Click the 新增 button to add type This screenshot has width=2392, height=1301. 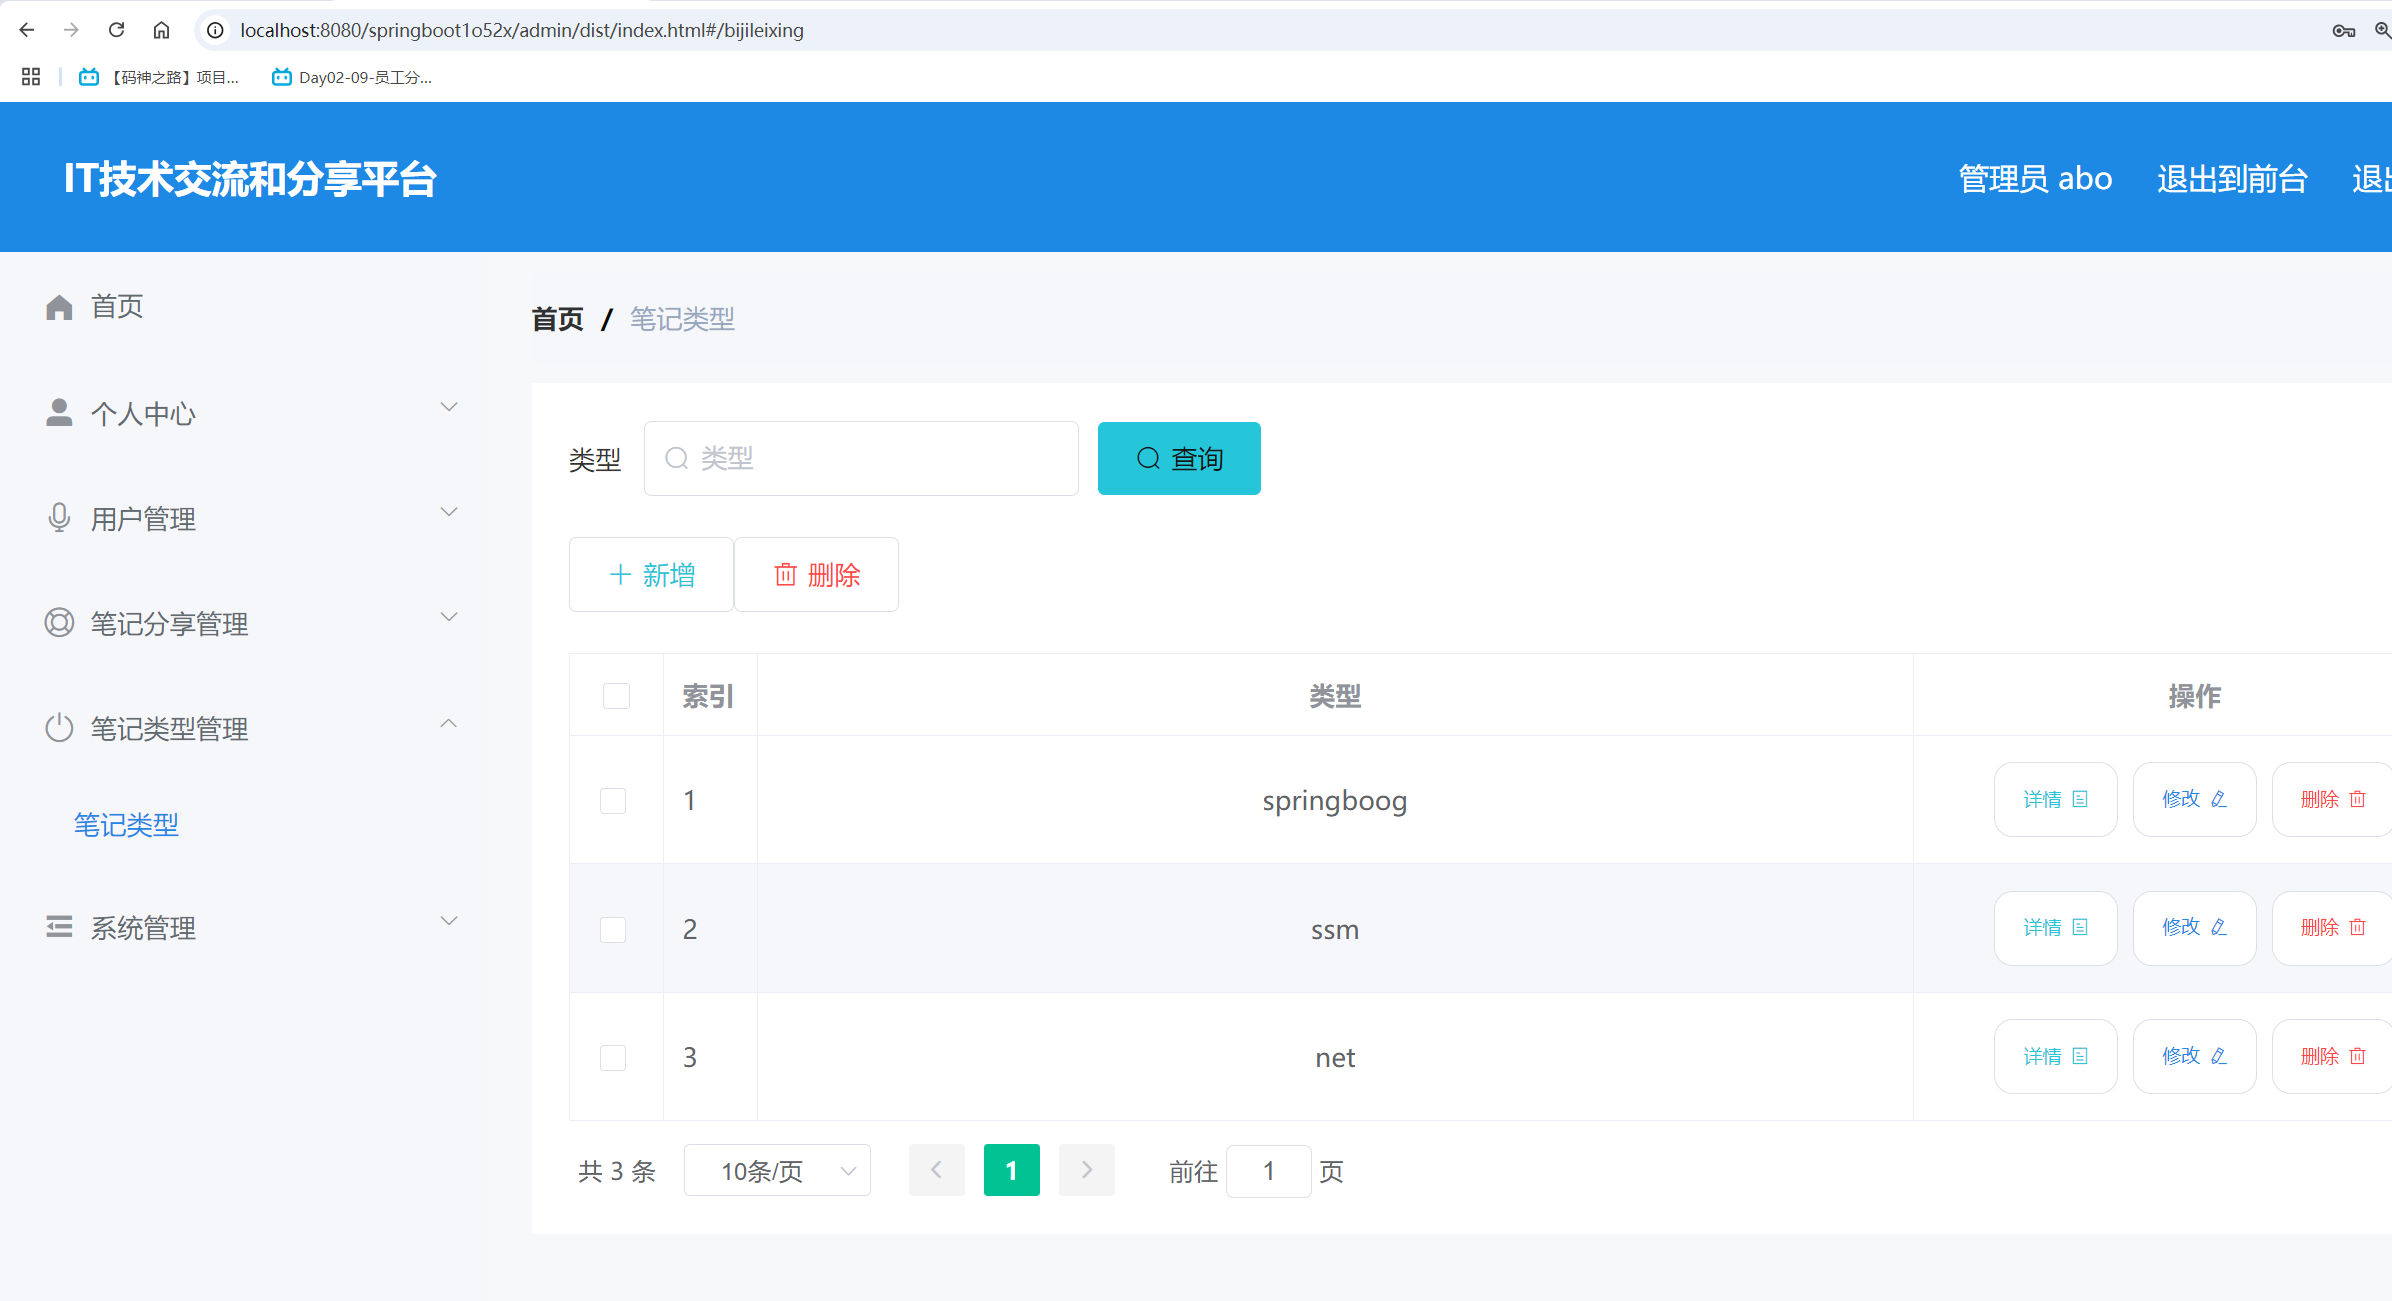tap(650, 575)
